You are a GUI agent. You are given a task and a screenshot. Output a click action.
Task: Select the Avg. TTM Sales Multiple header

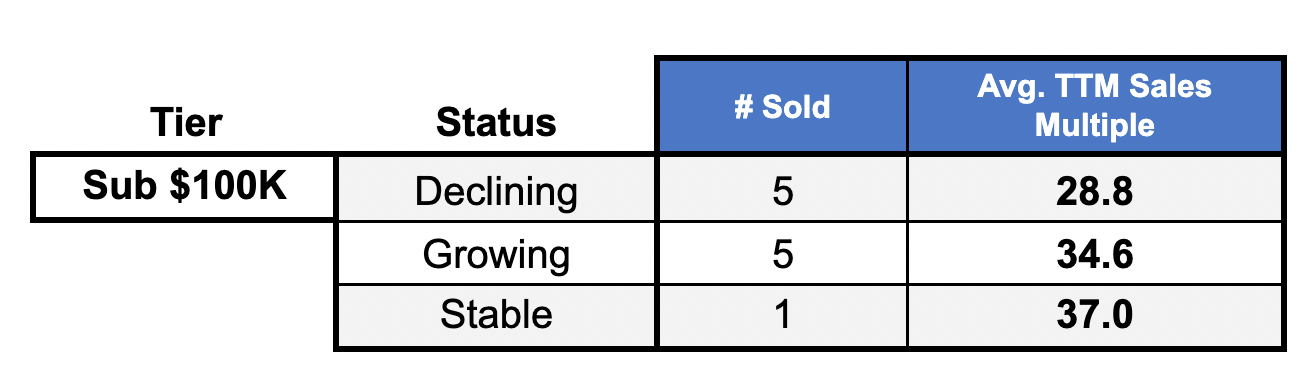tap(1094, 106)
